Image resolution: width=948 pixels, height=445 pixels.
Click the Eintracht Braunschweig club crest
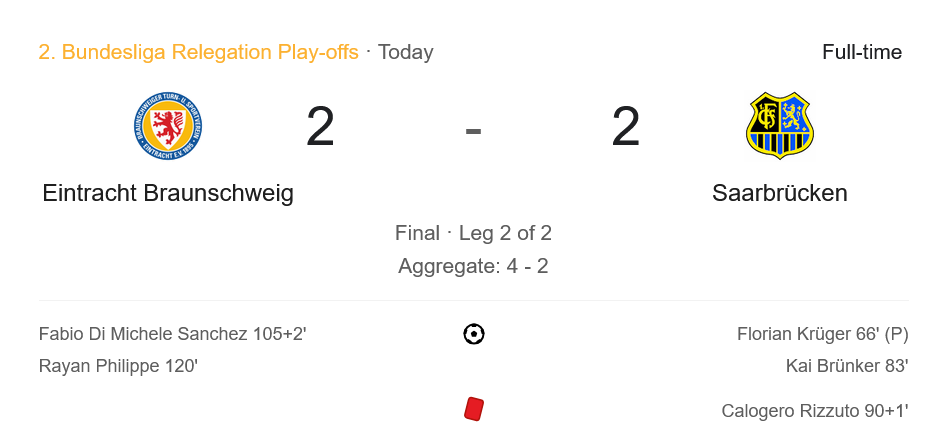pos(168,126)
